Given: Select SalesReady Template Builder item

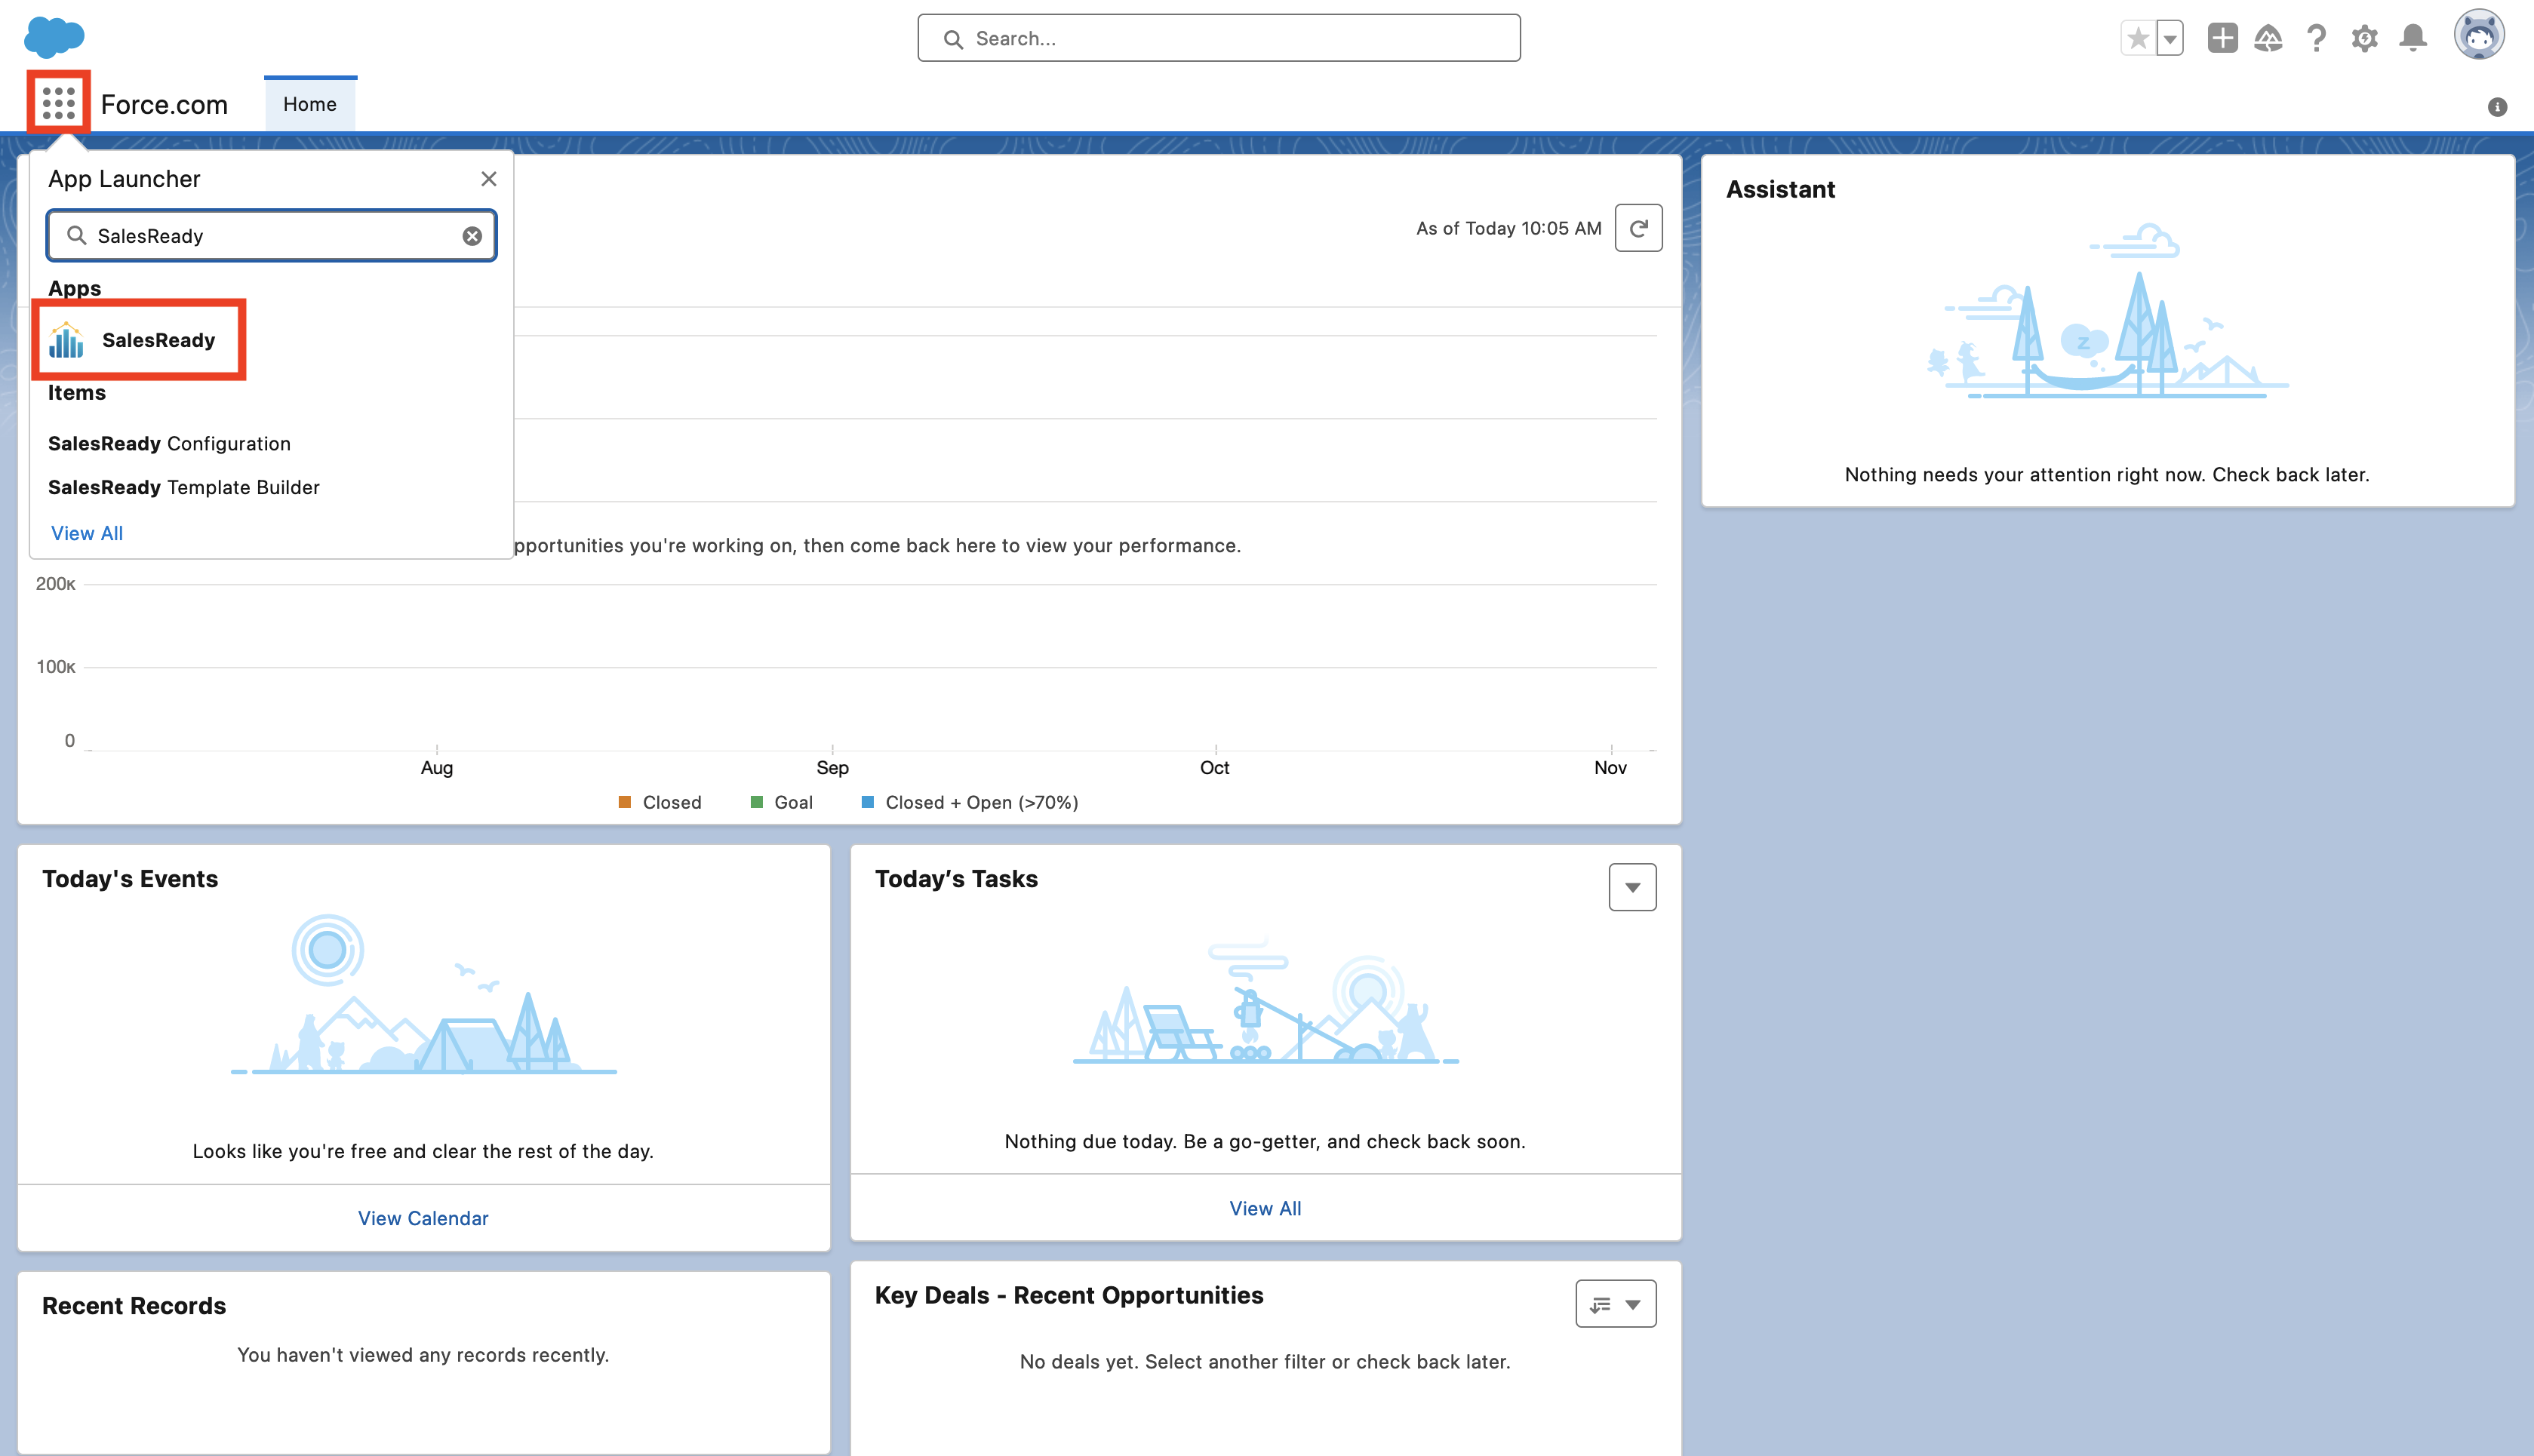Looking at the screenshot, I should (184, 487).
